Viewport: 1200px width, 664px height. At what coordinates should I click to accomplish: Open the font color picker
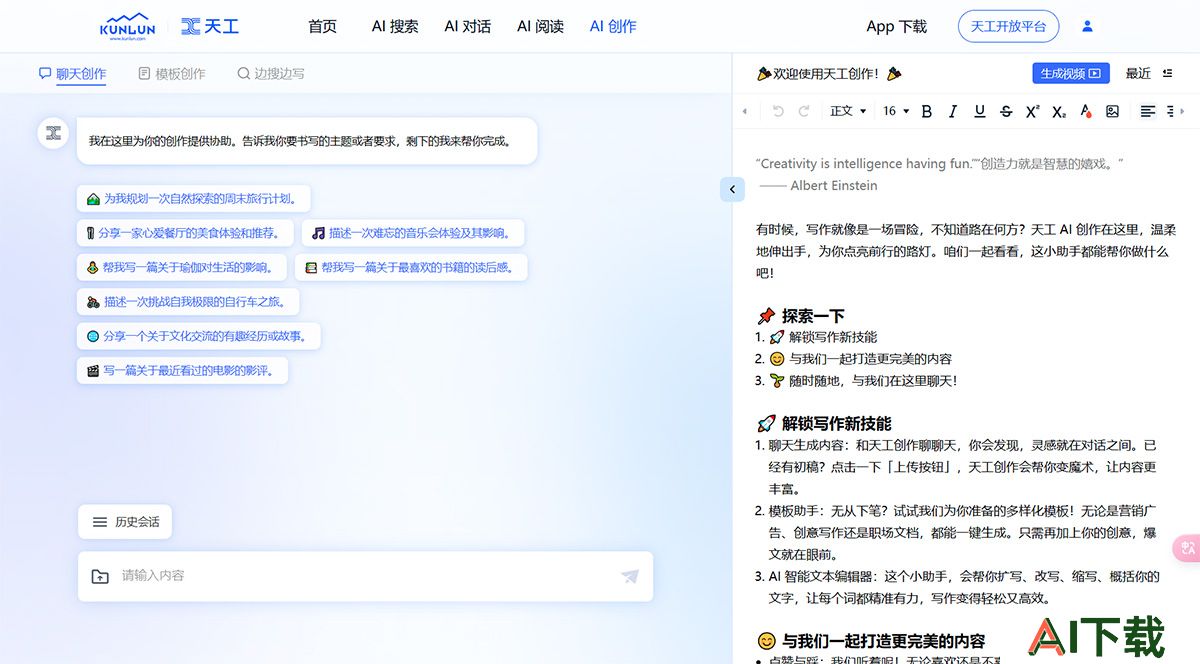[x=1086, y=112]
